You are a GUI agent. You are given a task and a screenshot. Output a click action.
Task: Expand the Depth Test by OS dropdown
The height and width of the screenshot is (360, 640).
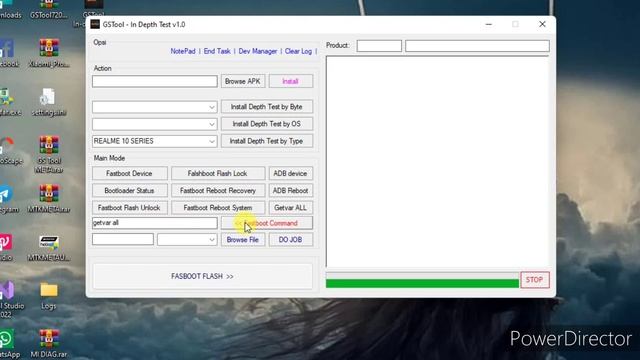tap(212, 124)
